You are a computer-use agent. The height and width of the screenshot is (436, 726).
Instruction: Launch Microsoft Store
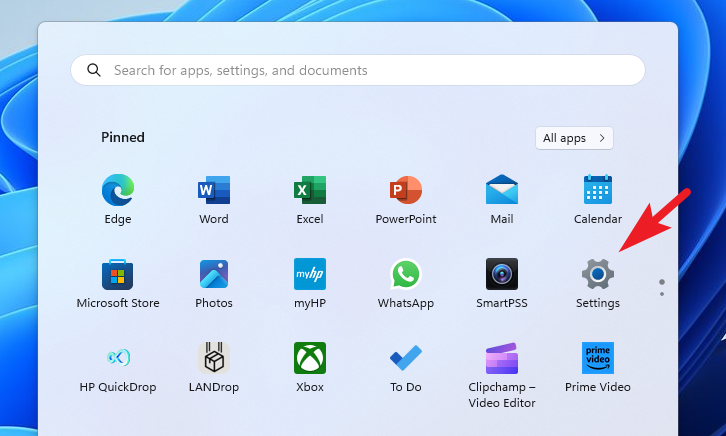(118, 283)
